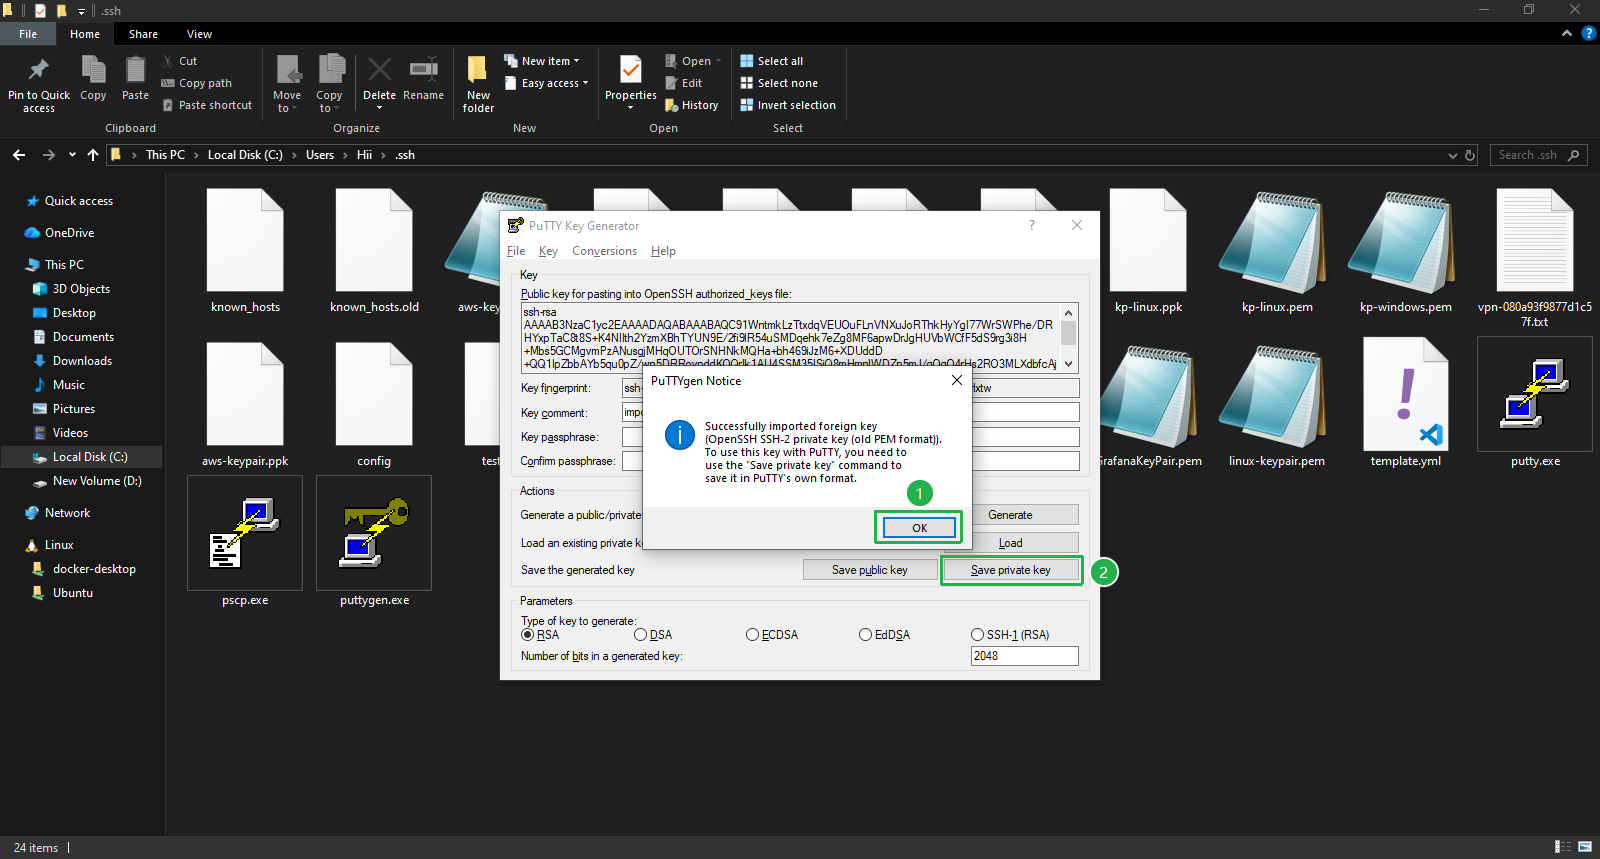Viewport: 1600px width, 859px height.
Task: Click the Load button in PuTTYgen
Action: coord(1010,543)
